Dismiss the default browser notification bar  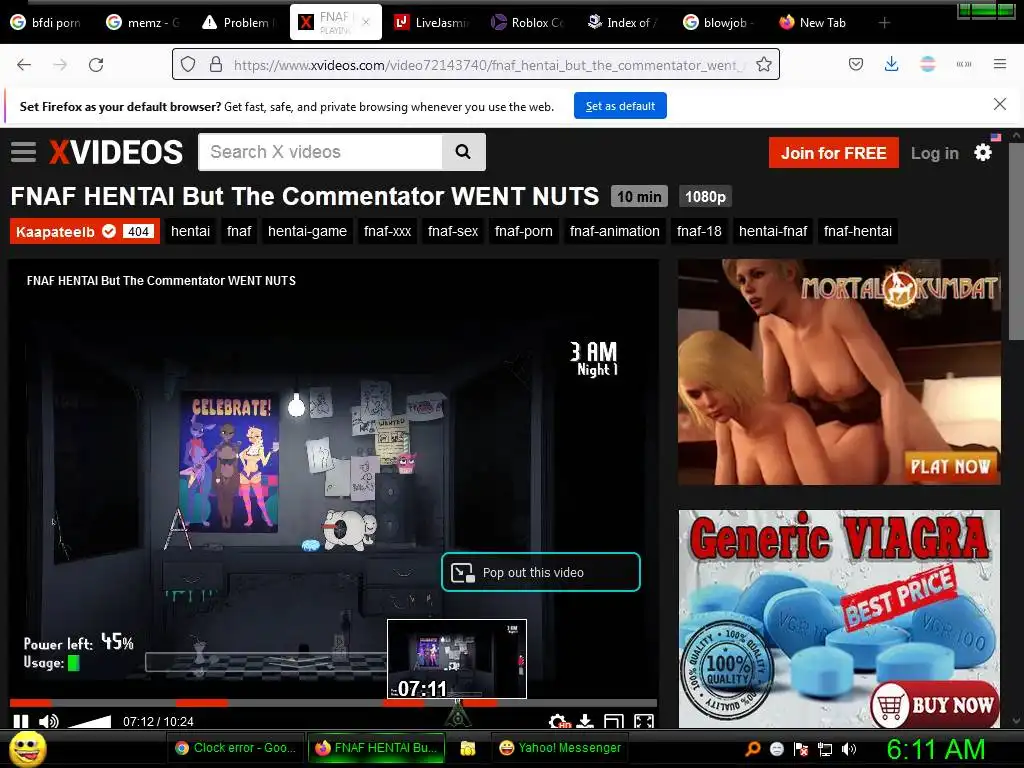tap(999, 104)
